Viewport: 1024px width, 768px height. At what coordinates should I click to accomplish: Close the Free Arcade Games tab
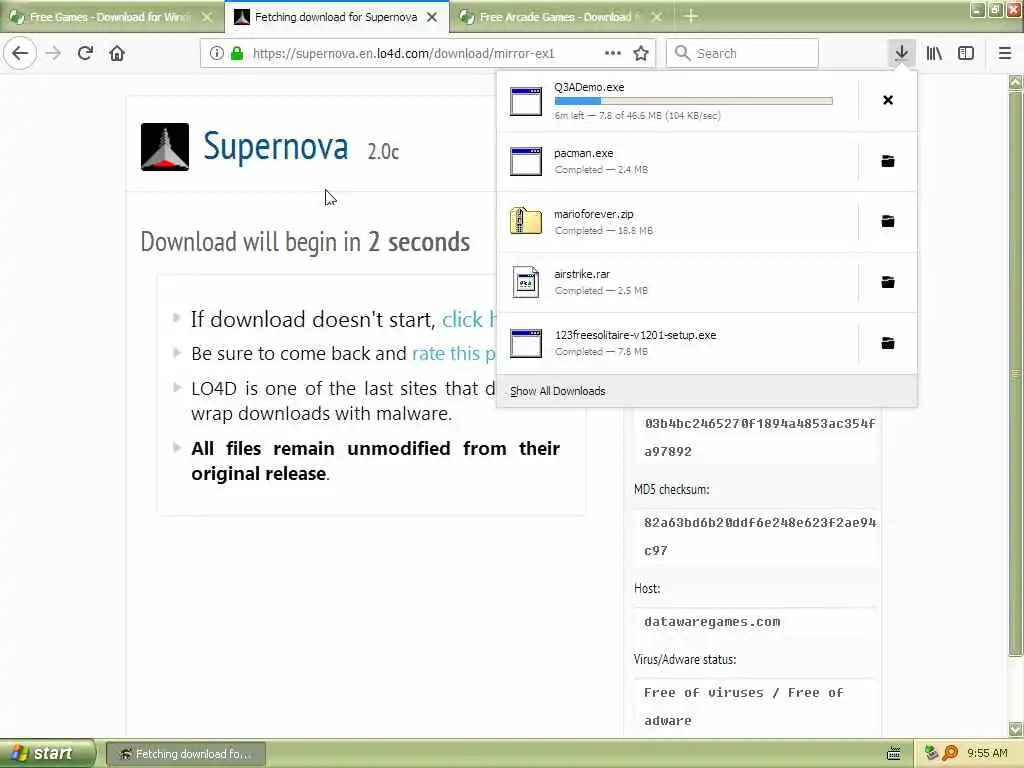click(x=657, y=18)
